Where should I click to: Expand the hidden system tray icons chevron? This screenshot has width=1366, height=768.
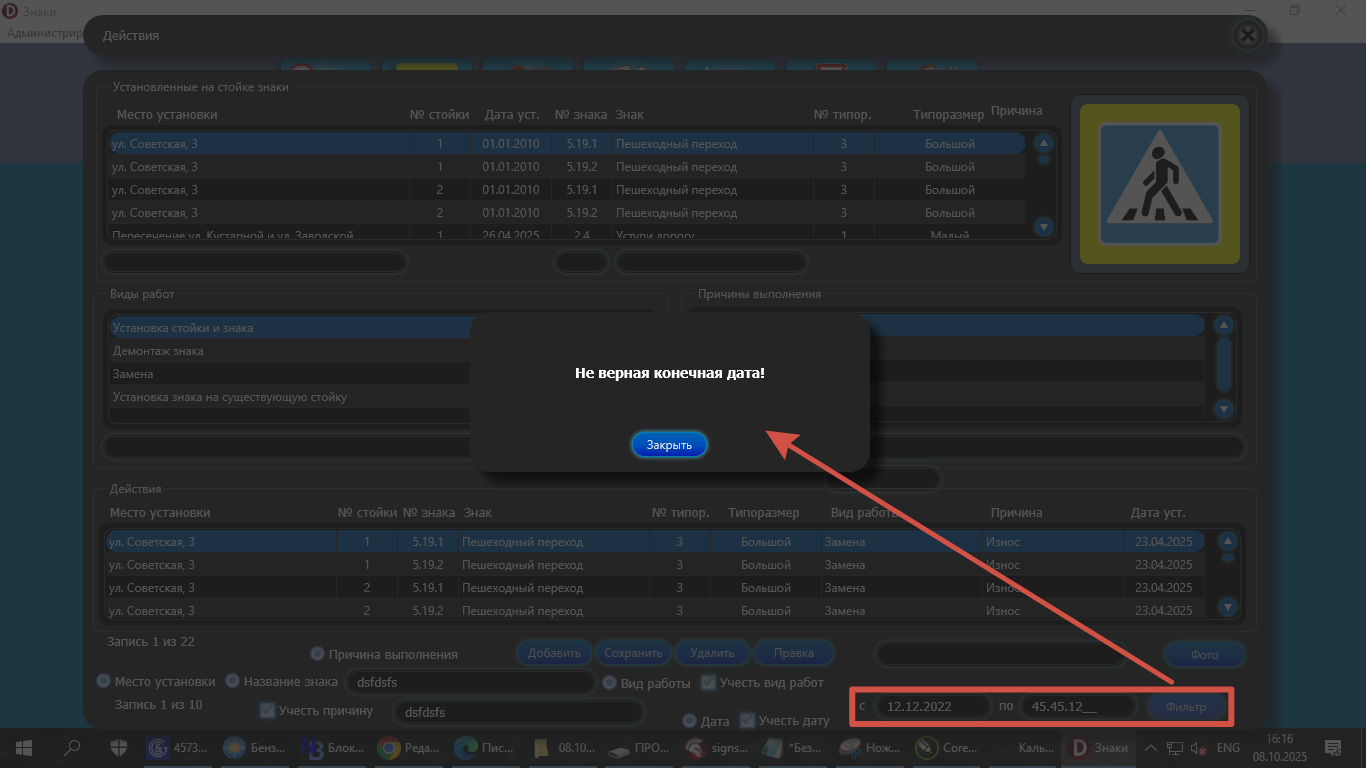click(1151, 748)
